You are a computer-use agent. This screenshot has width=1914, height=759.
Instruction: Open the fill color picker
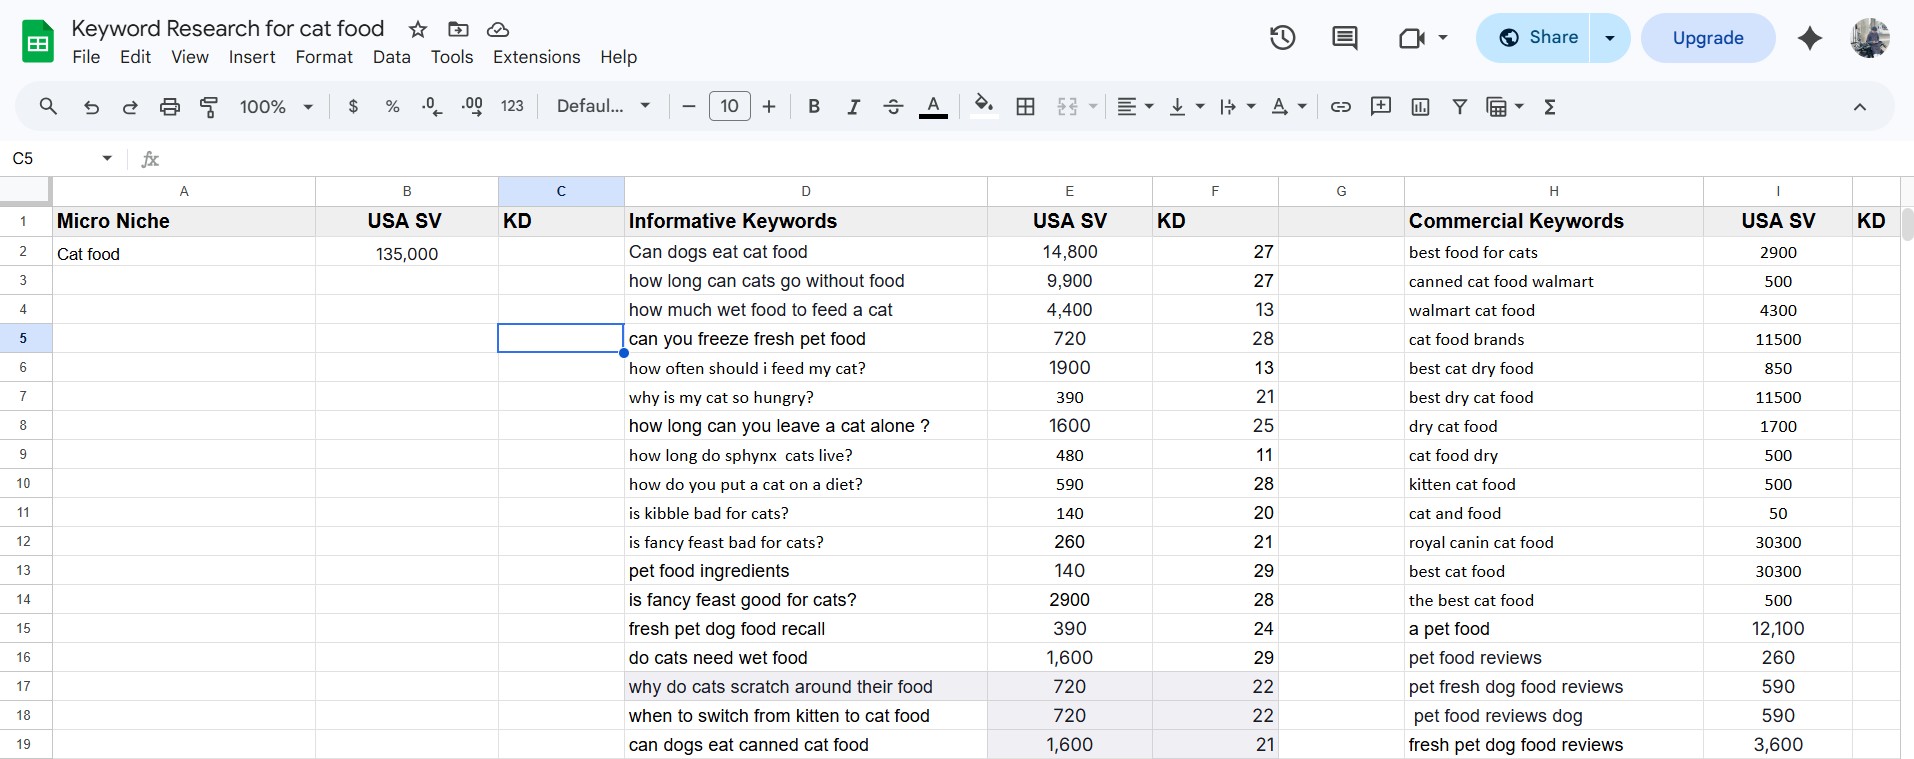tap(984, 106)
